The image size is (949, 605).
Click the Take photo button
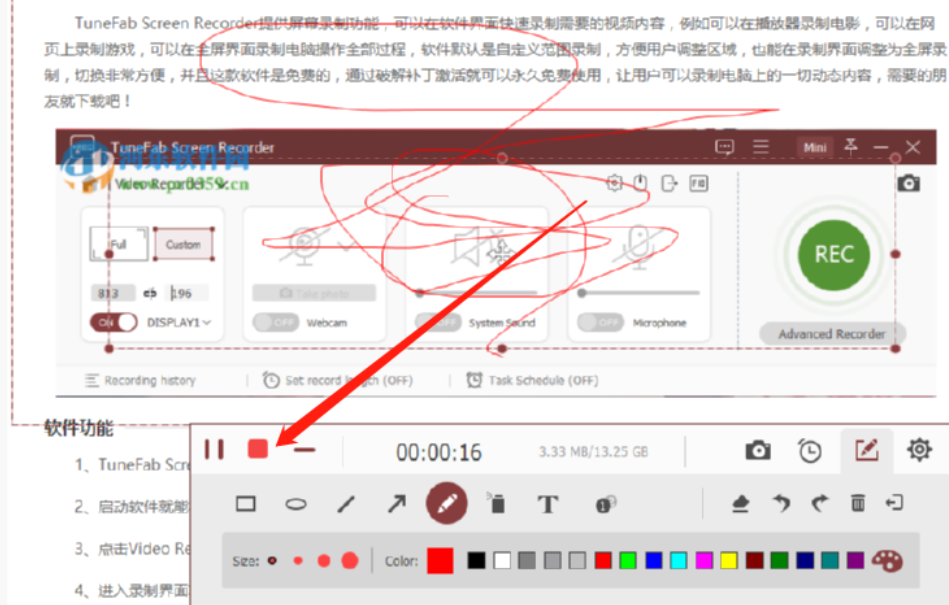click(314, 293)
